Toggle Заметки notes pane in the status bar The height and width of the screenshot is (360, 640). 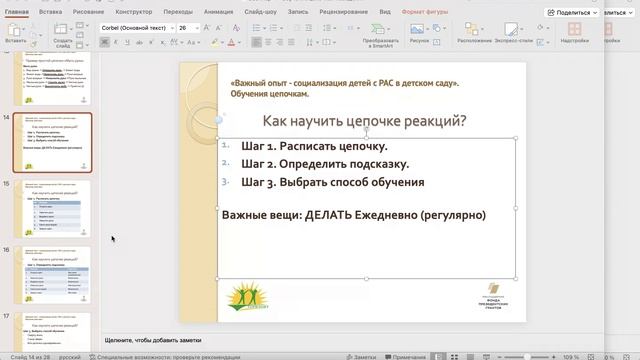[x=361, y=357]
